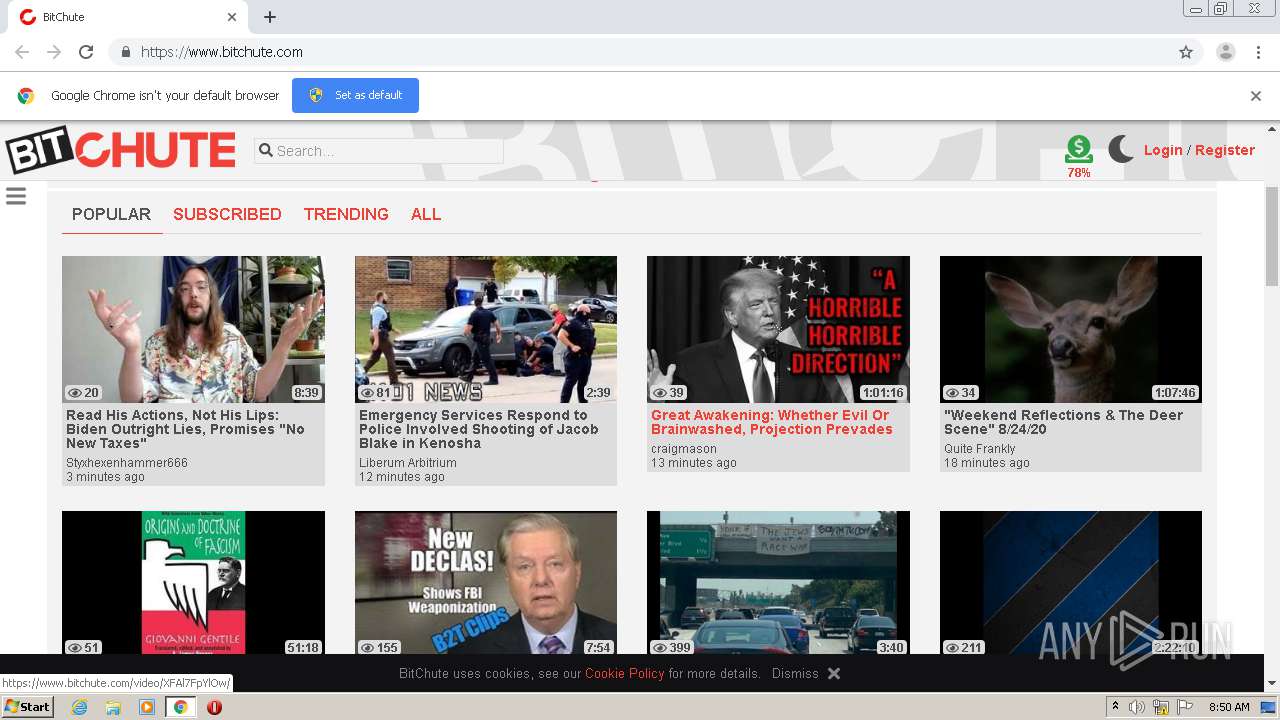Screen dimensions: 1280x720
Task: Click the browser forward arrow
Action: click(x=54, y=52)
